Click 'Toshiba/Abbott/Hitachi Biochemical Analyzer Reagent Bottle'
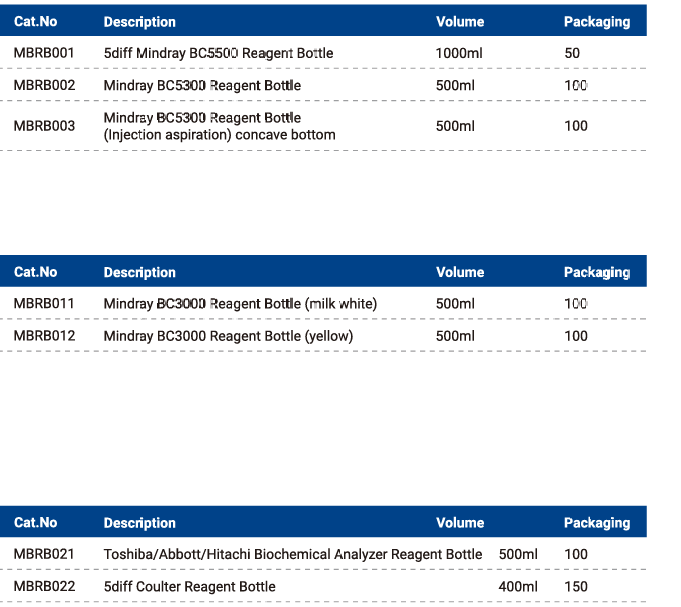Viewport: 681px width, 607px height. [293, 554]
